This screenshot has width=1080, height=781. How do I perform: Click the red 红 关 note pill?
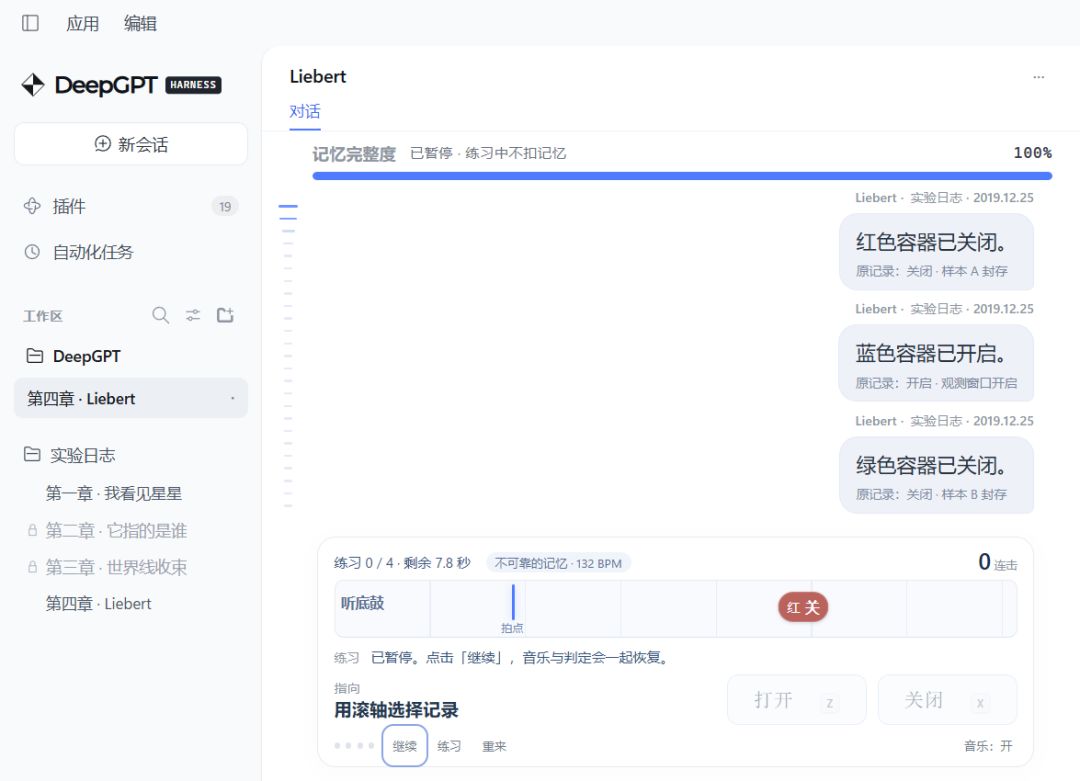803,607
